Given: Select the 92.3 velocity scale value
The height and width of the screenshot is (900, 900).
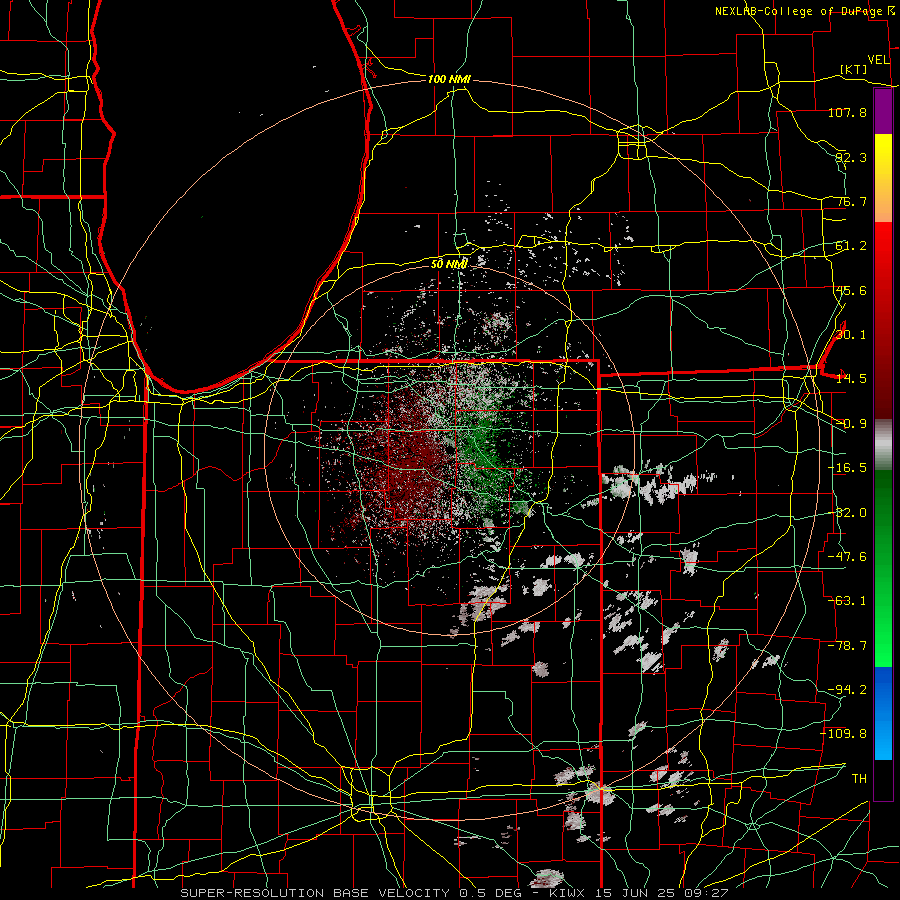Looking at the screenshot, I should coord(851,157).
